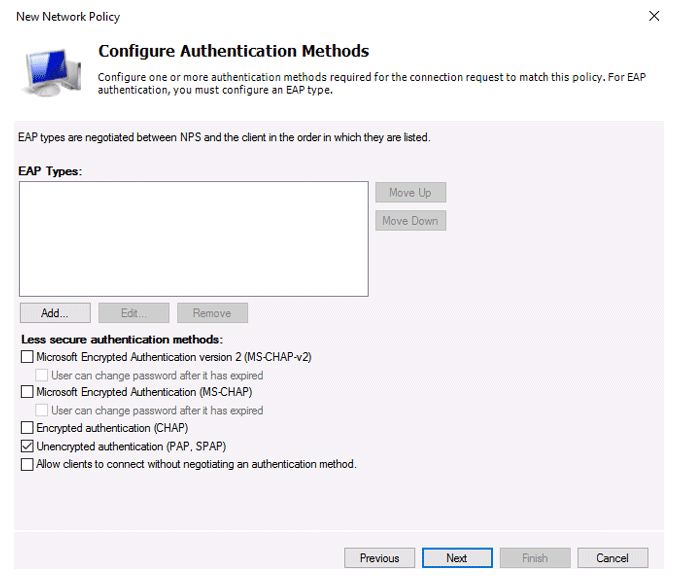Click the Edit... button

coord(134,313)
